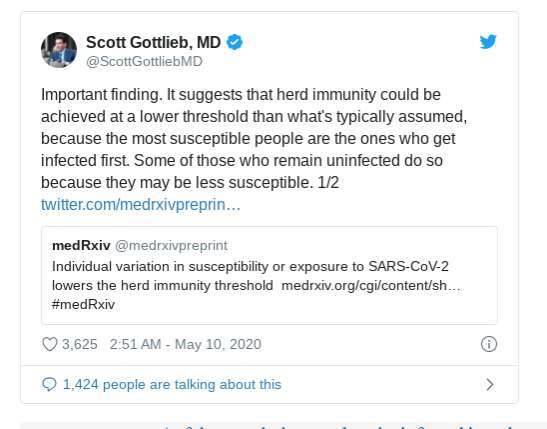Click the blue verified badge icon

point(234,42)
